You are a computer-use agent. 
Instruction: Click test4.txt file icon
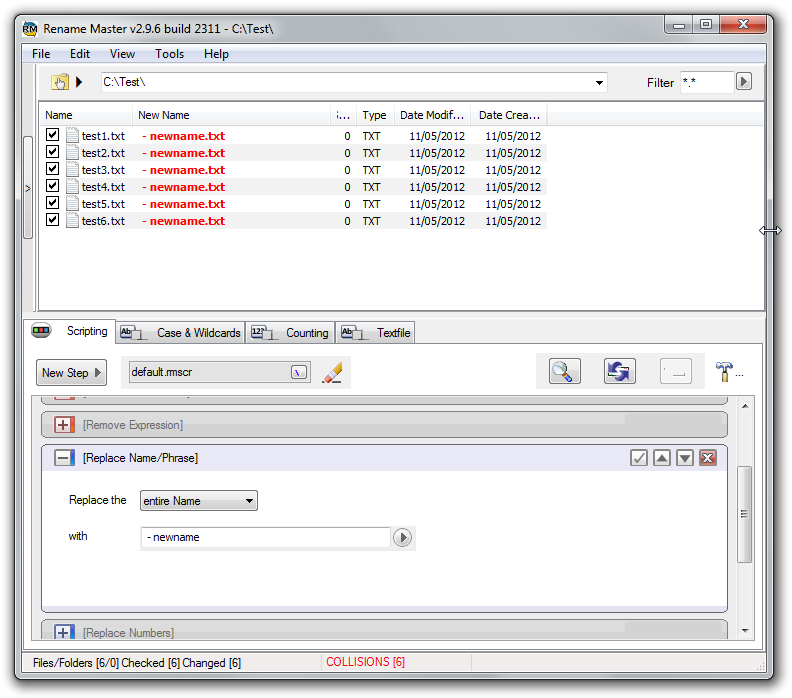click(72, 186)
